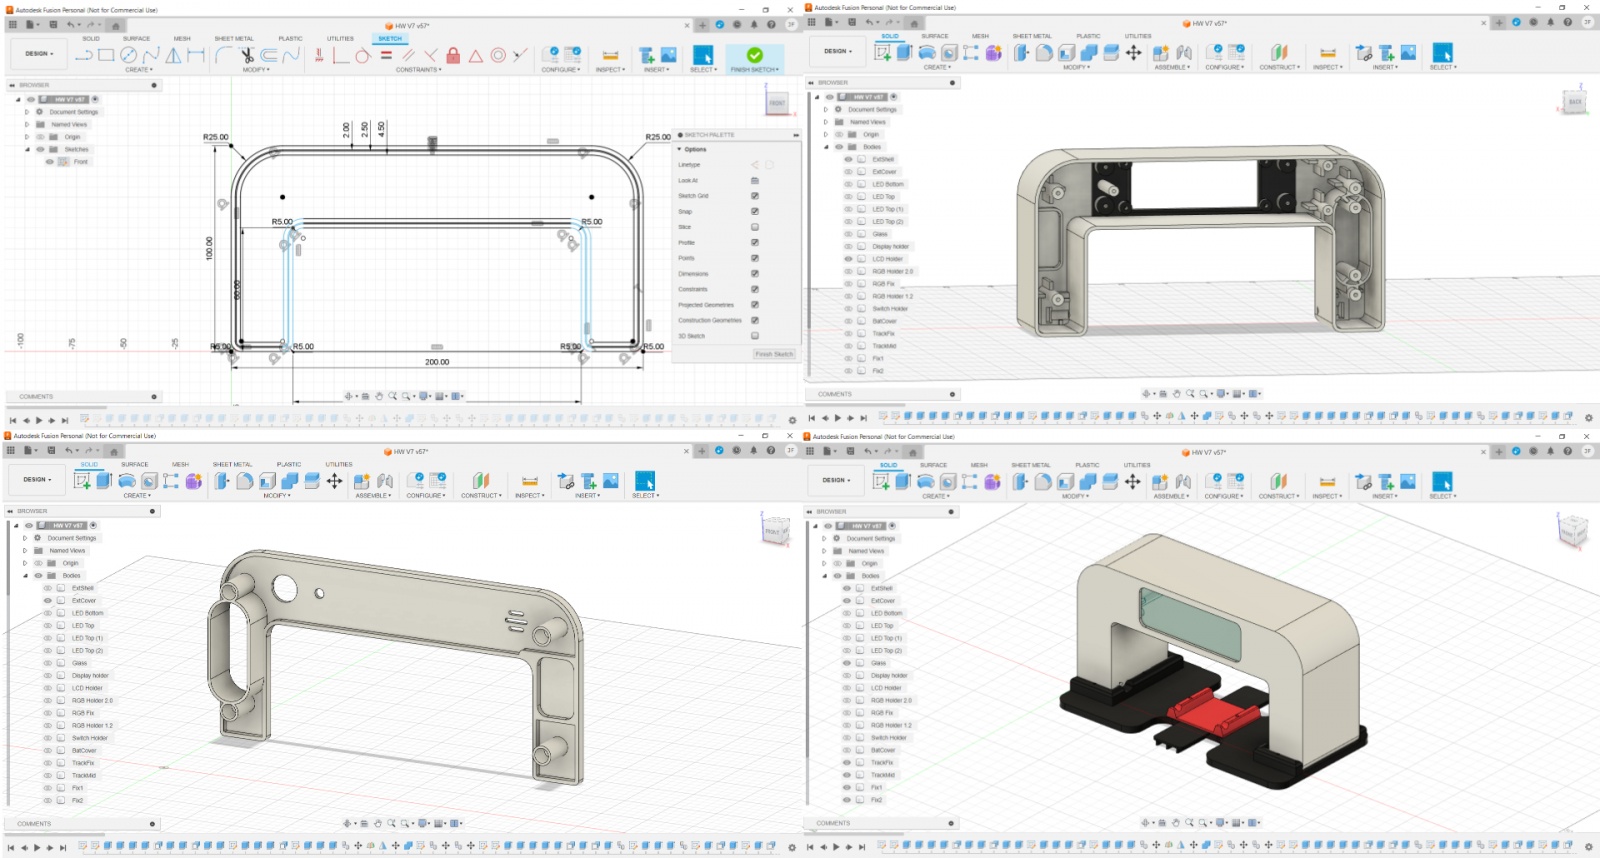Apply the Equal constraint in sketch toolbar
Screen dimensions: 1600x858
coord(386,55)
